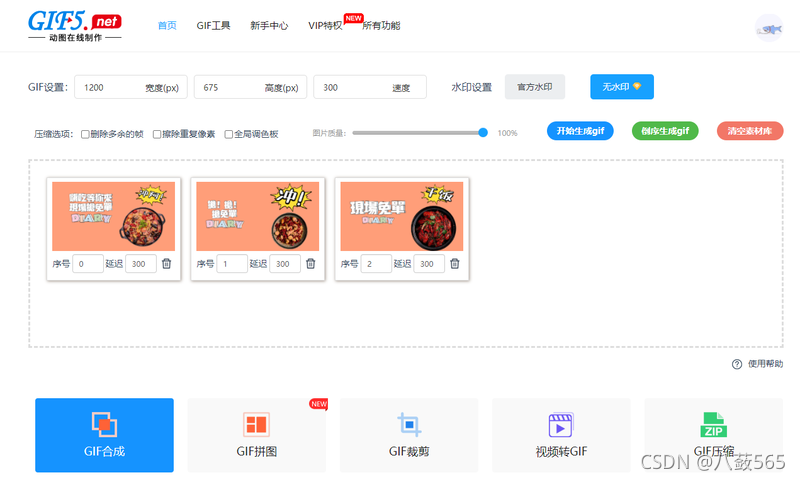
Task: Open GIF工具 navigation menu
Action: pos(213,26)
